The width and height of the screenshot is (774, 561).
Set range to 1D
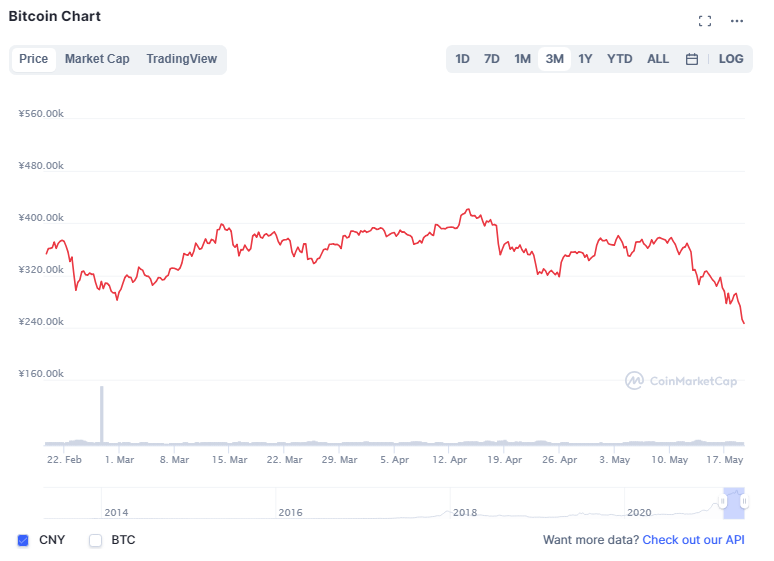[x=462, y=59]
